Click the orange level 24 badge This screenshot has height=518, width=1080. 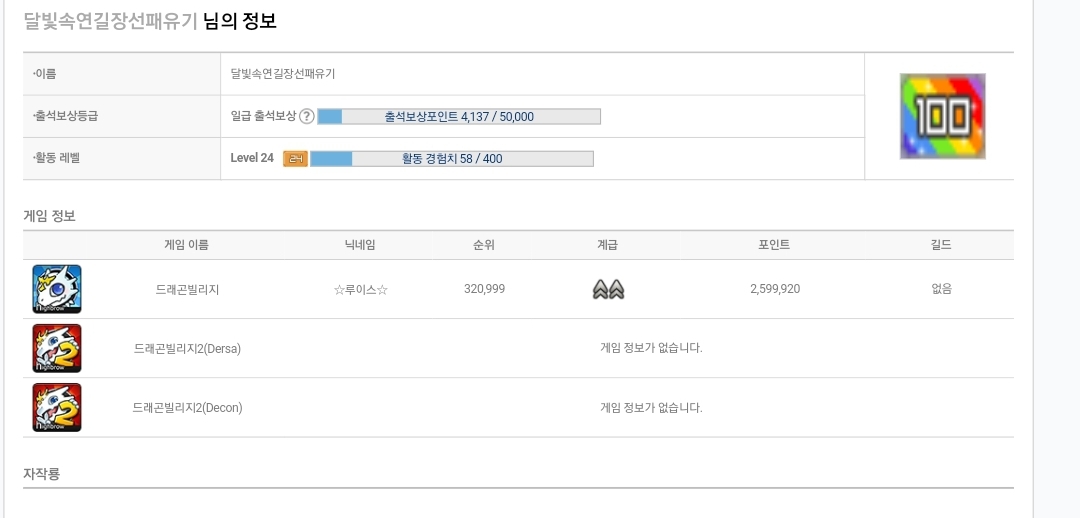click(295, 158)
